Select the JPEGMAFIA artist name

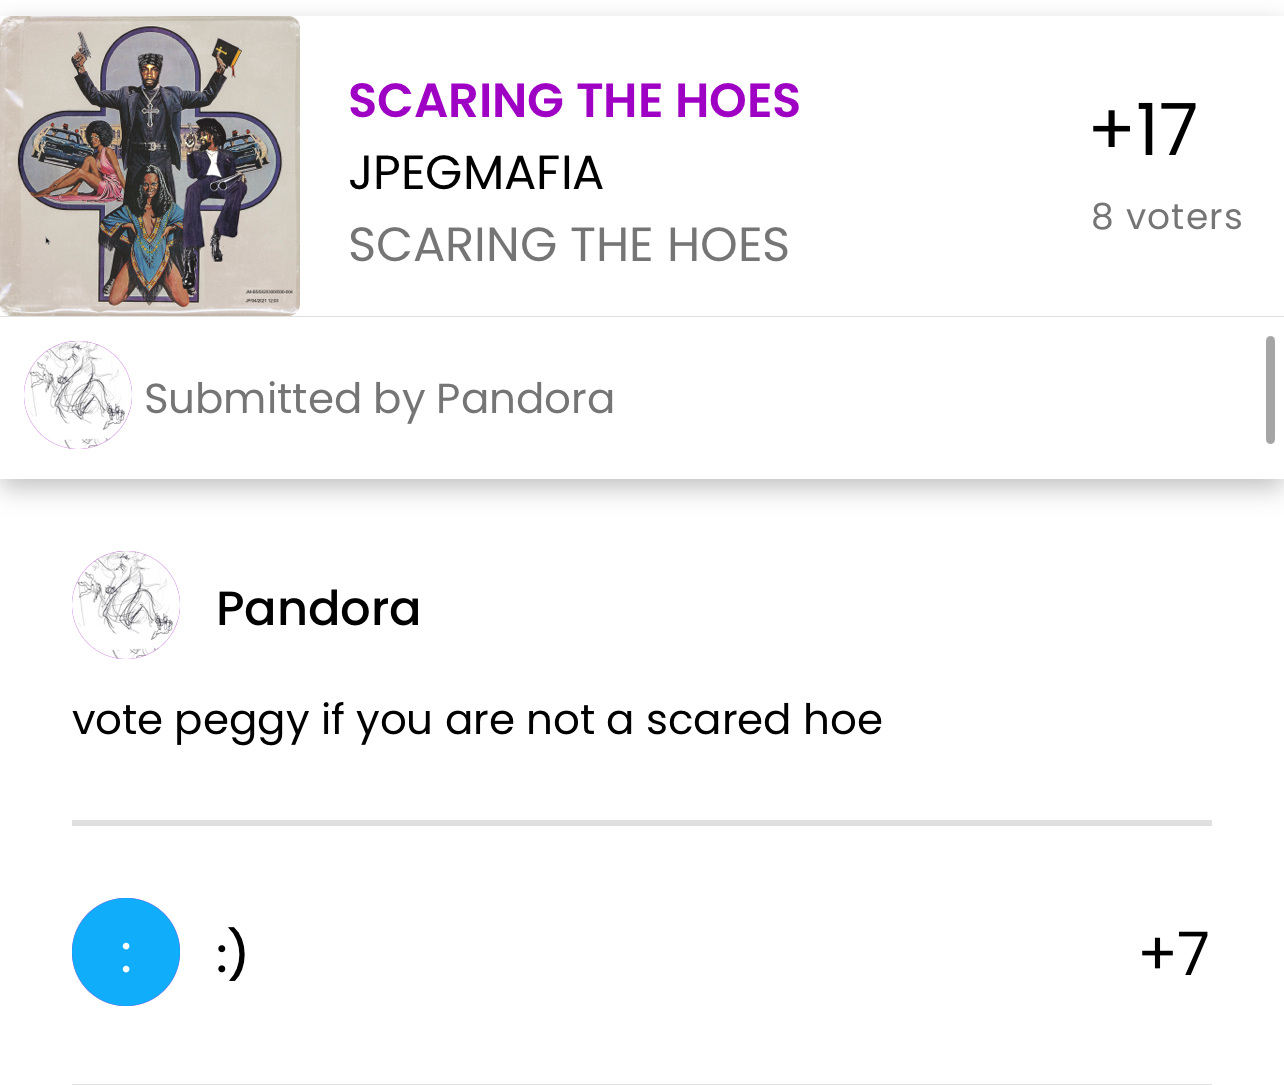(476, 173)
